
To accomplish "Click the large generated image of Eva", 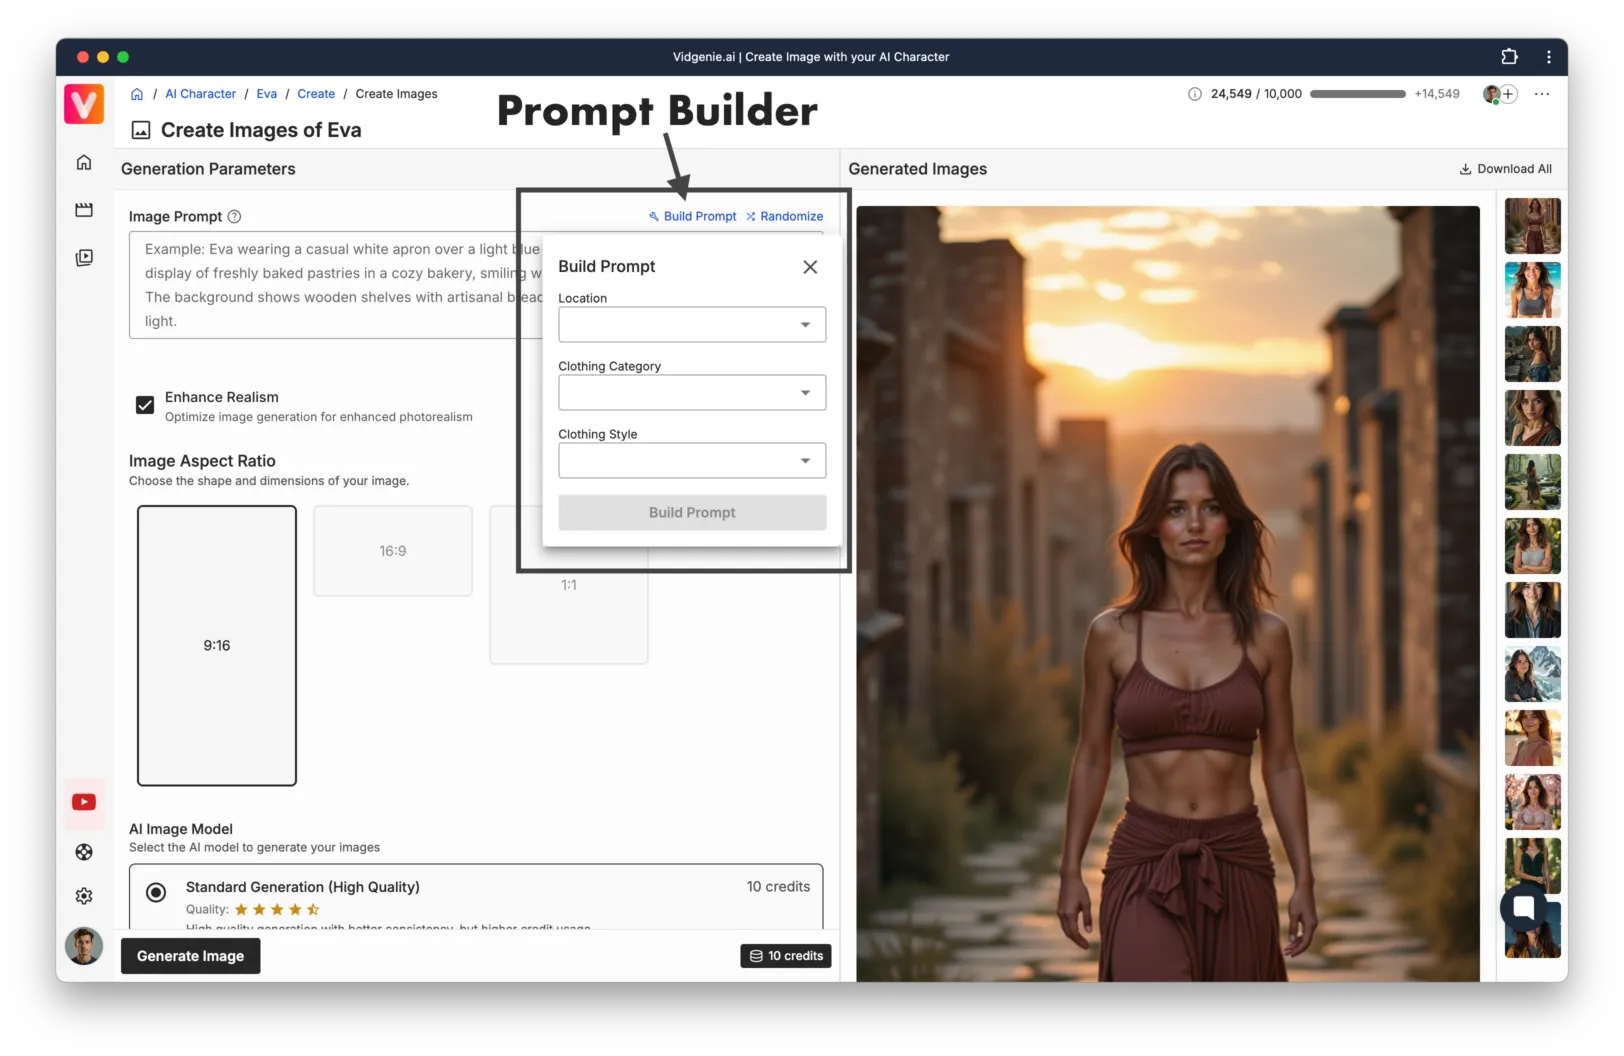I will (x=1168, y=594).
